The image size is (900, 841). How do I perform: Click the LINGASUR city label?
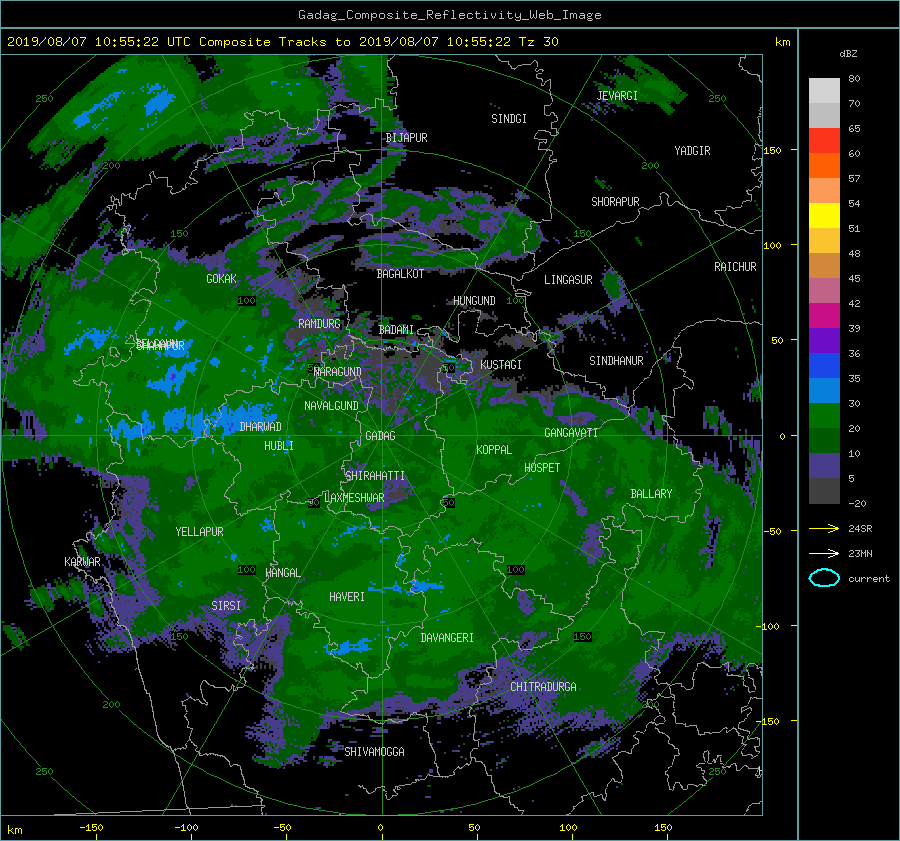568,280
